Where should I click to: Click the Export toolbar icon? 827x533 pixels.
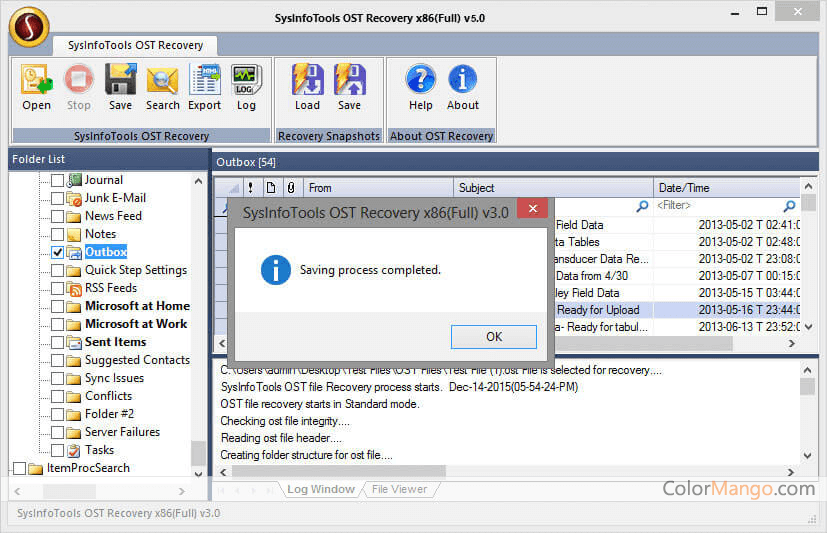pyautogui.click(x=204, y=80)
